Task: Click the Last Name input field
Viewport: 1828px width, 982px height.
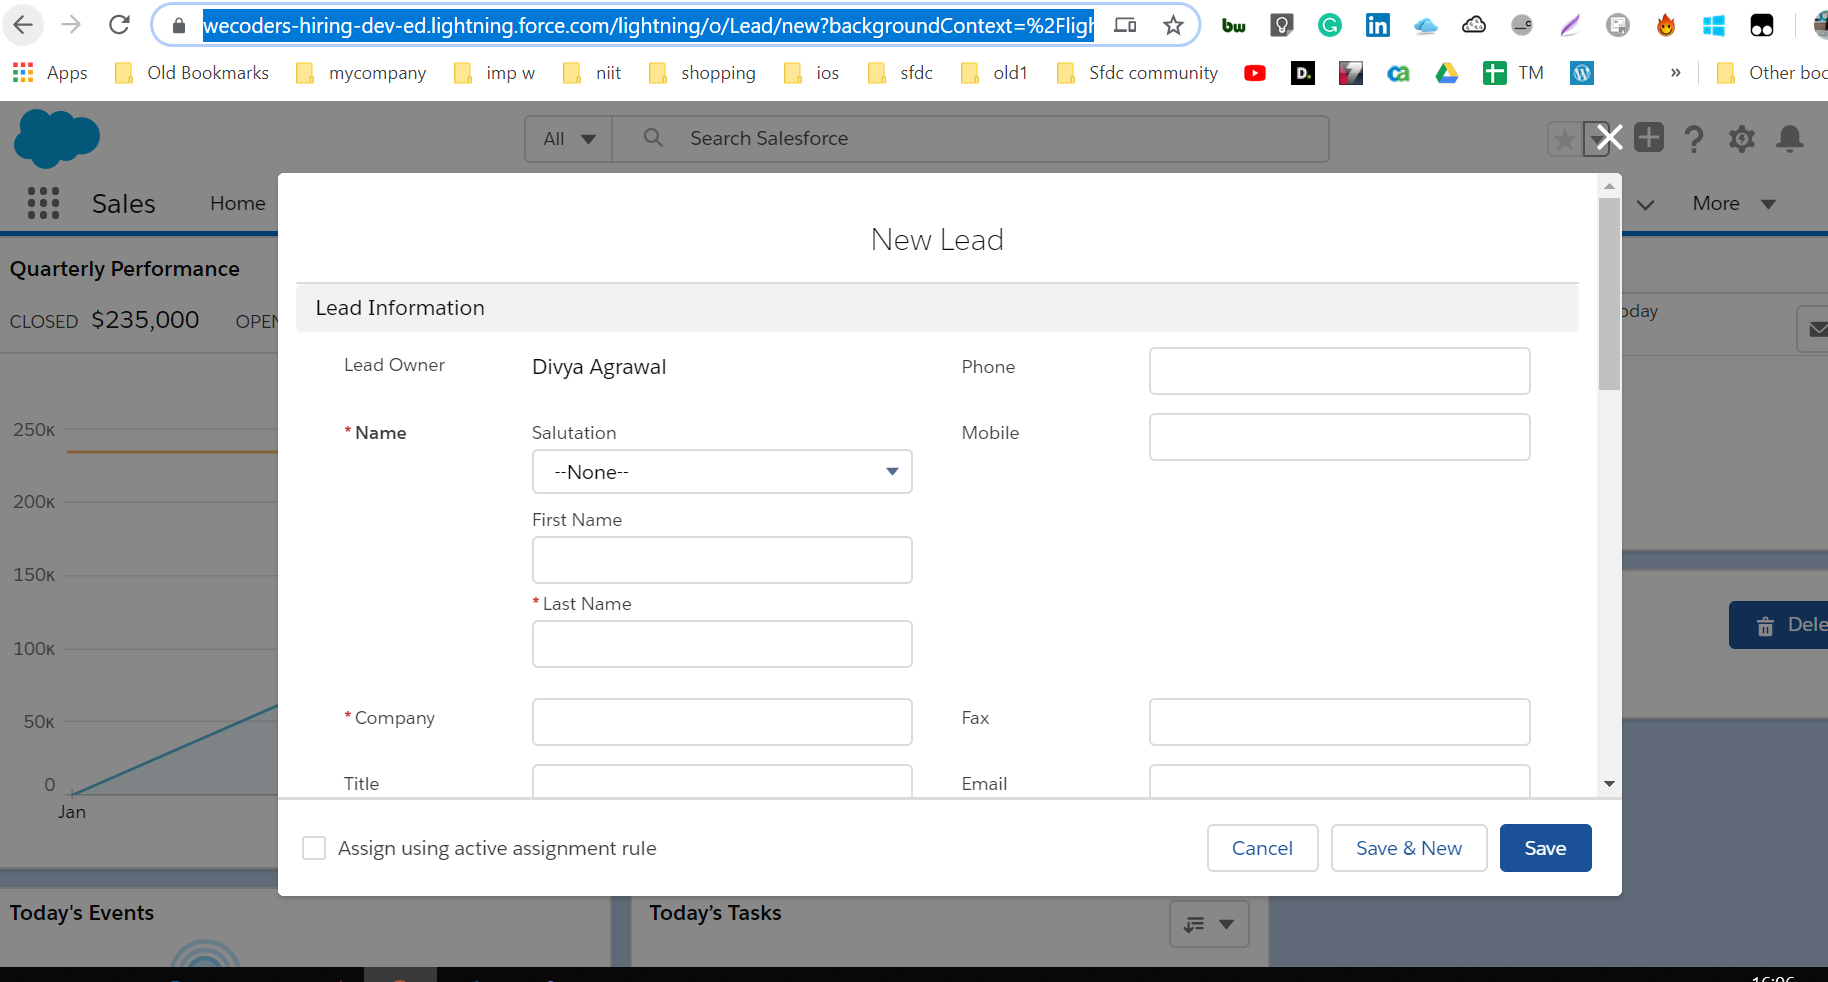Action: pos(721,644)
